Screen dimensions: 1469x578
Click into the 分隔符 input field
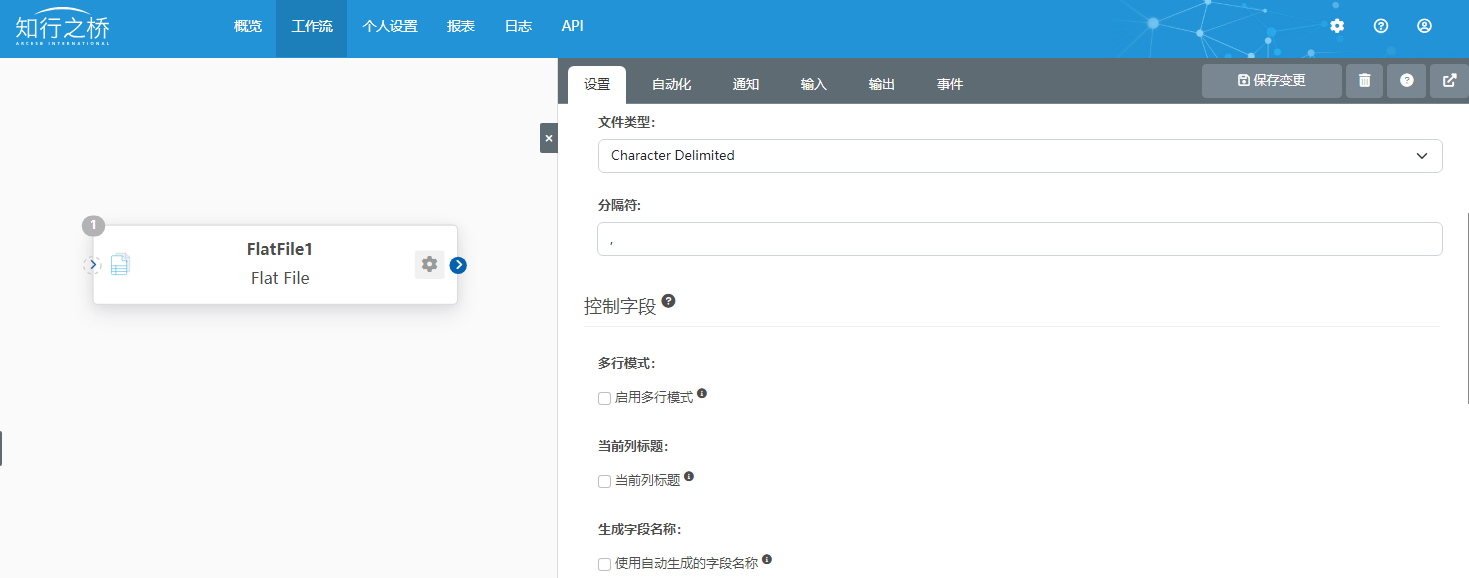[1019, 239]
